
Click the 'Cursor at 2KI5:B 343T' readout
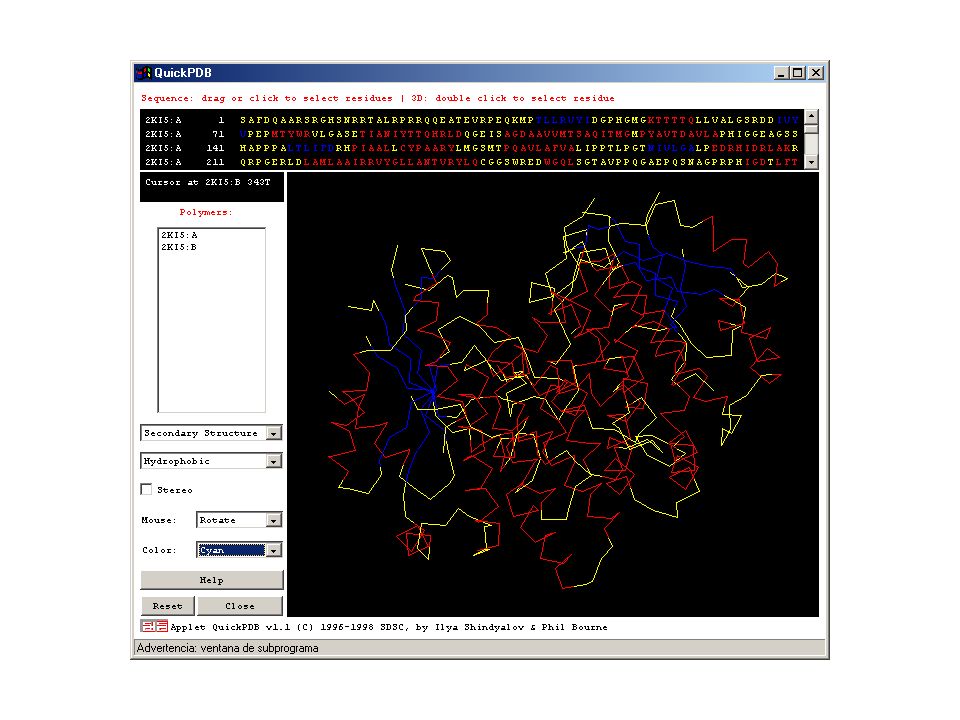coord(208,182)
